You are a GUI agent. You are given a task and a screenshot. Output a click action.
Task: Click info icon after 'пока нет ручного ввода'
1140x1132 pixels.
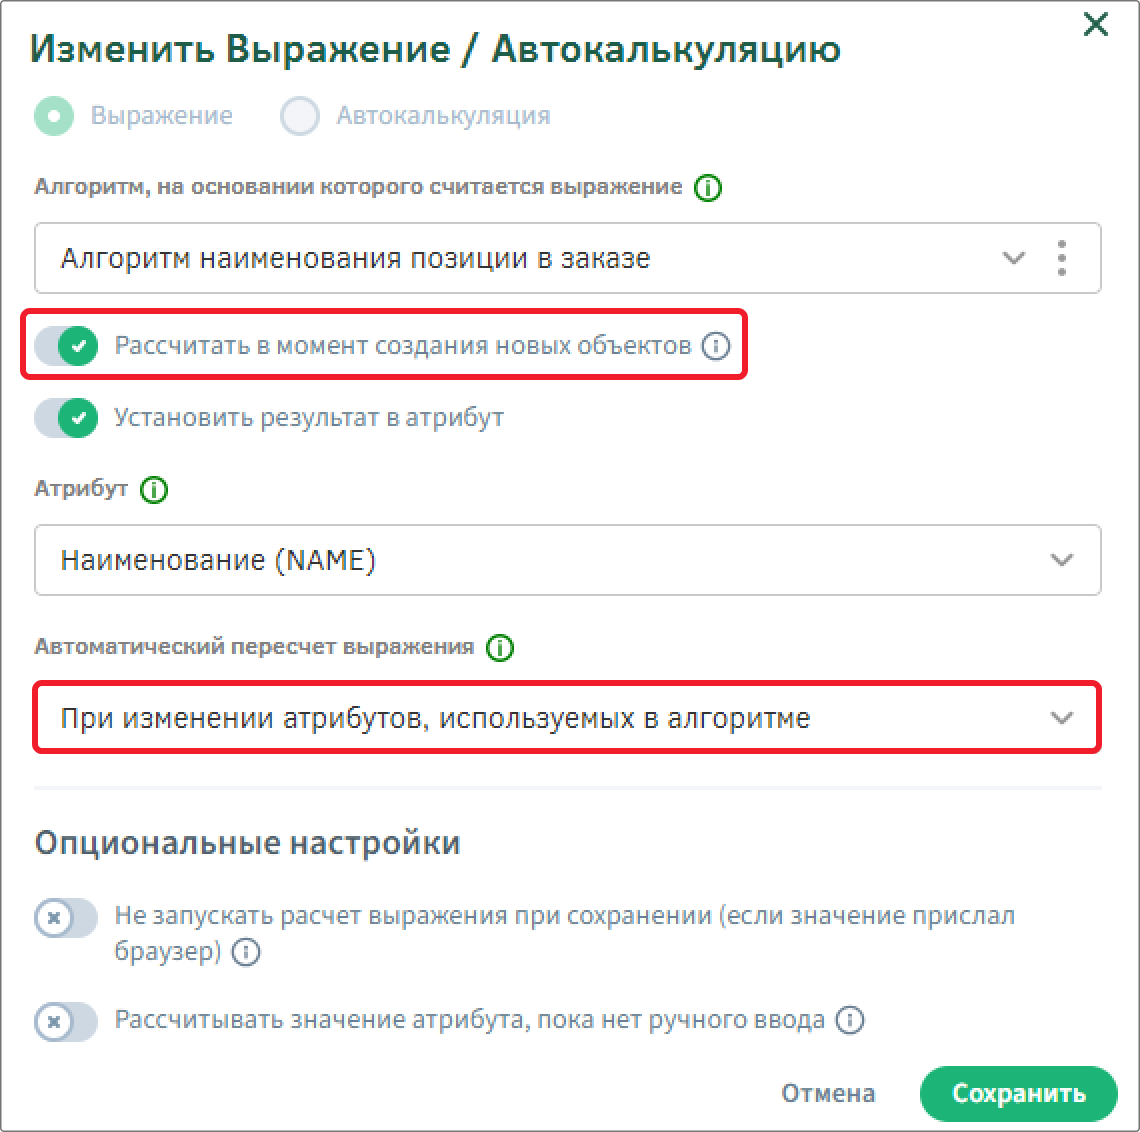849,1020
